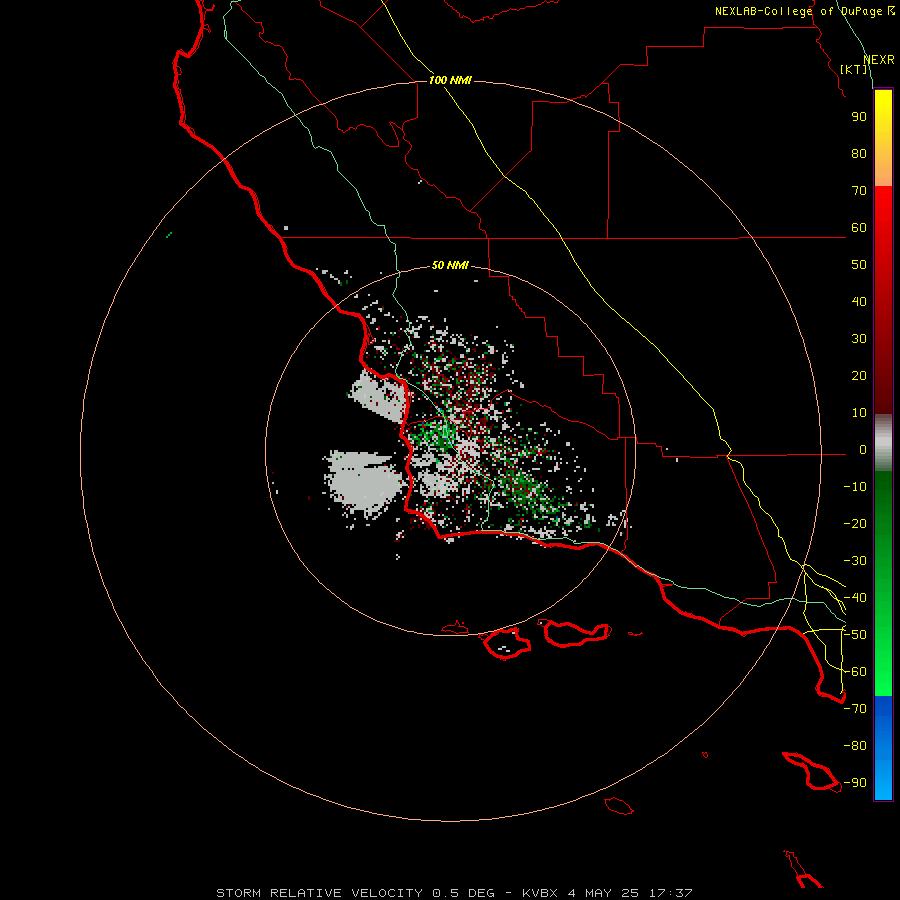Click the blue bottom segment of the color bar
The image size is (900, 900).
[883, 748]
